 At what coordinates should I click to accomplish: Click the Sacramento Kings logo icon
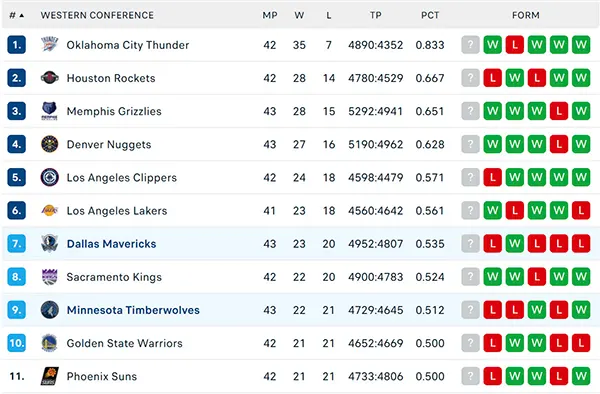coord(50,277)
